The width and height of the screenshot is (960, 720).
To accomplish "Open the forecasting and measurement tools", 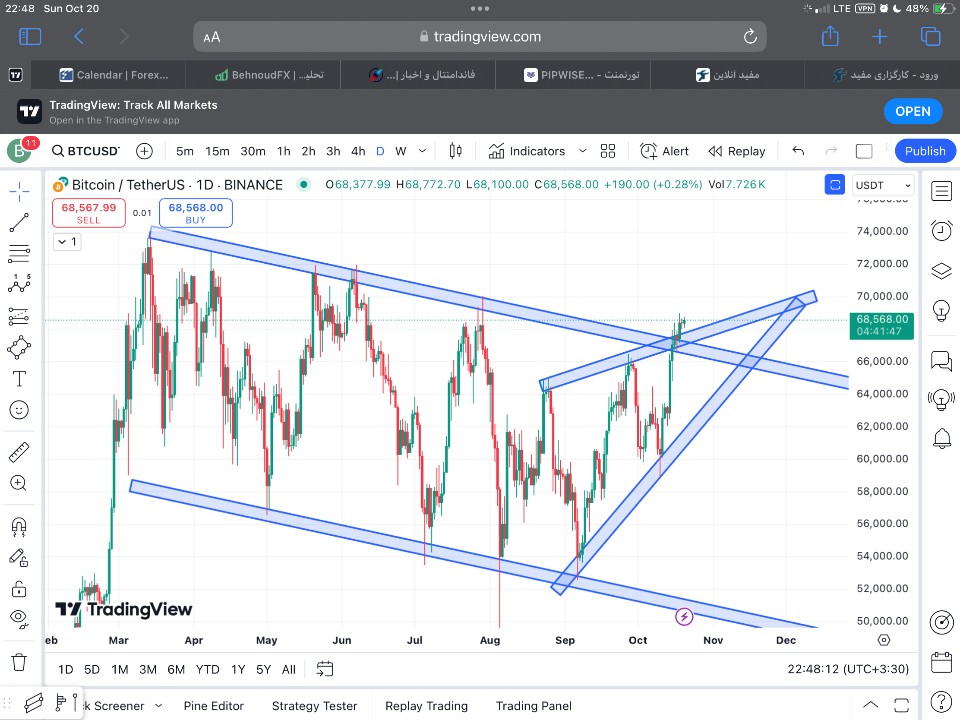I will [x=19, y=316].
